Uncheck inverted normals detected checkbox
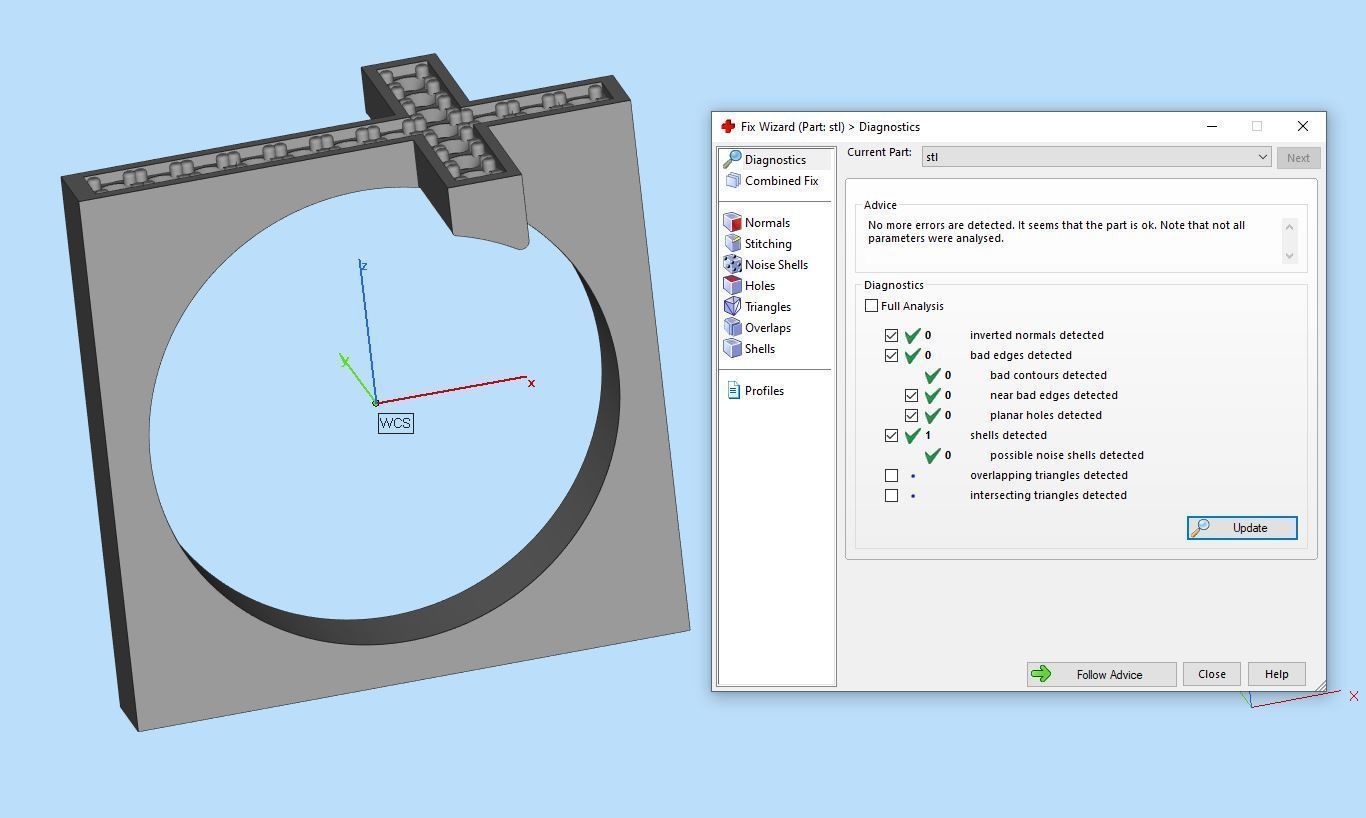 [x=891, y=335]
